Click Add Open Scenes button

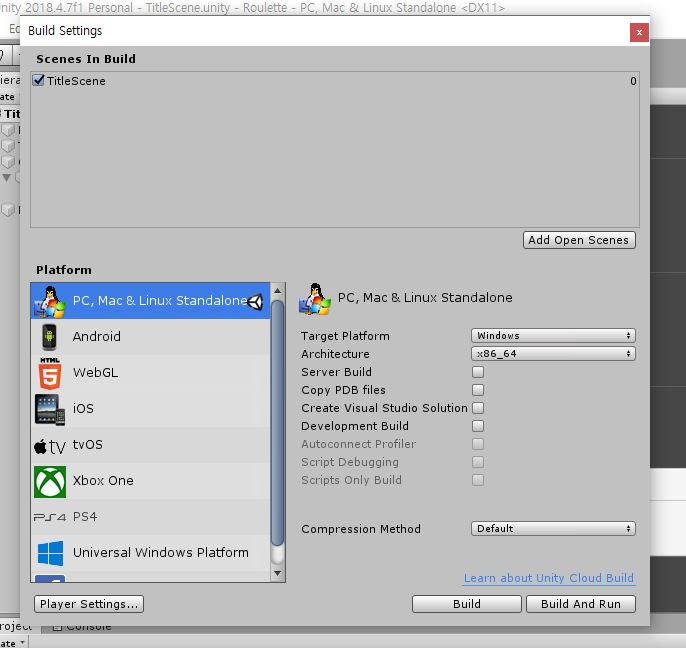(579, 240)
